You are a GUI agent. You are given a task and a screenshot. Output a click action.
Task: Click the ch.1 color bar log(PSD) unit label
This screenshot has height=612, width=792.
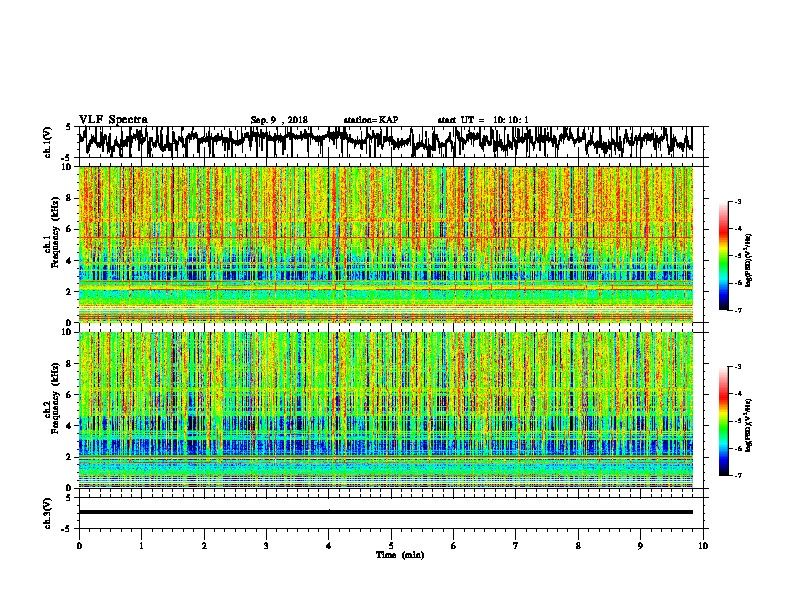click(x=748, y=260)
